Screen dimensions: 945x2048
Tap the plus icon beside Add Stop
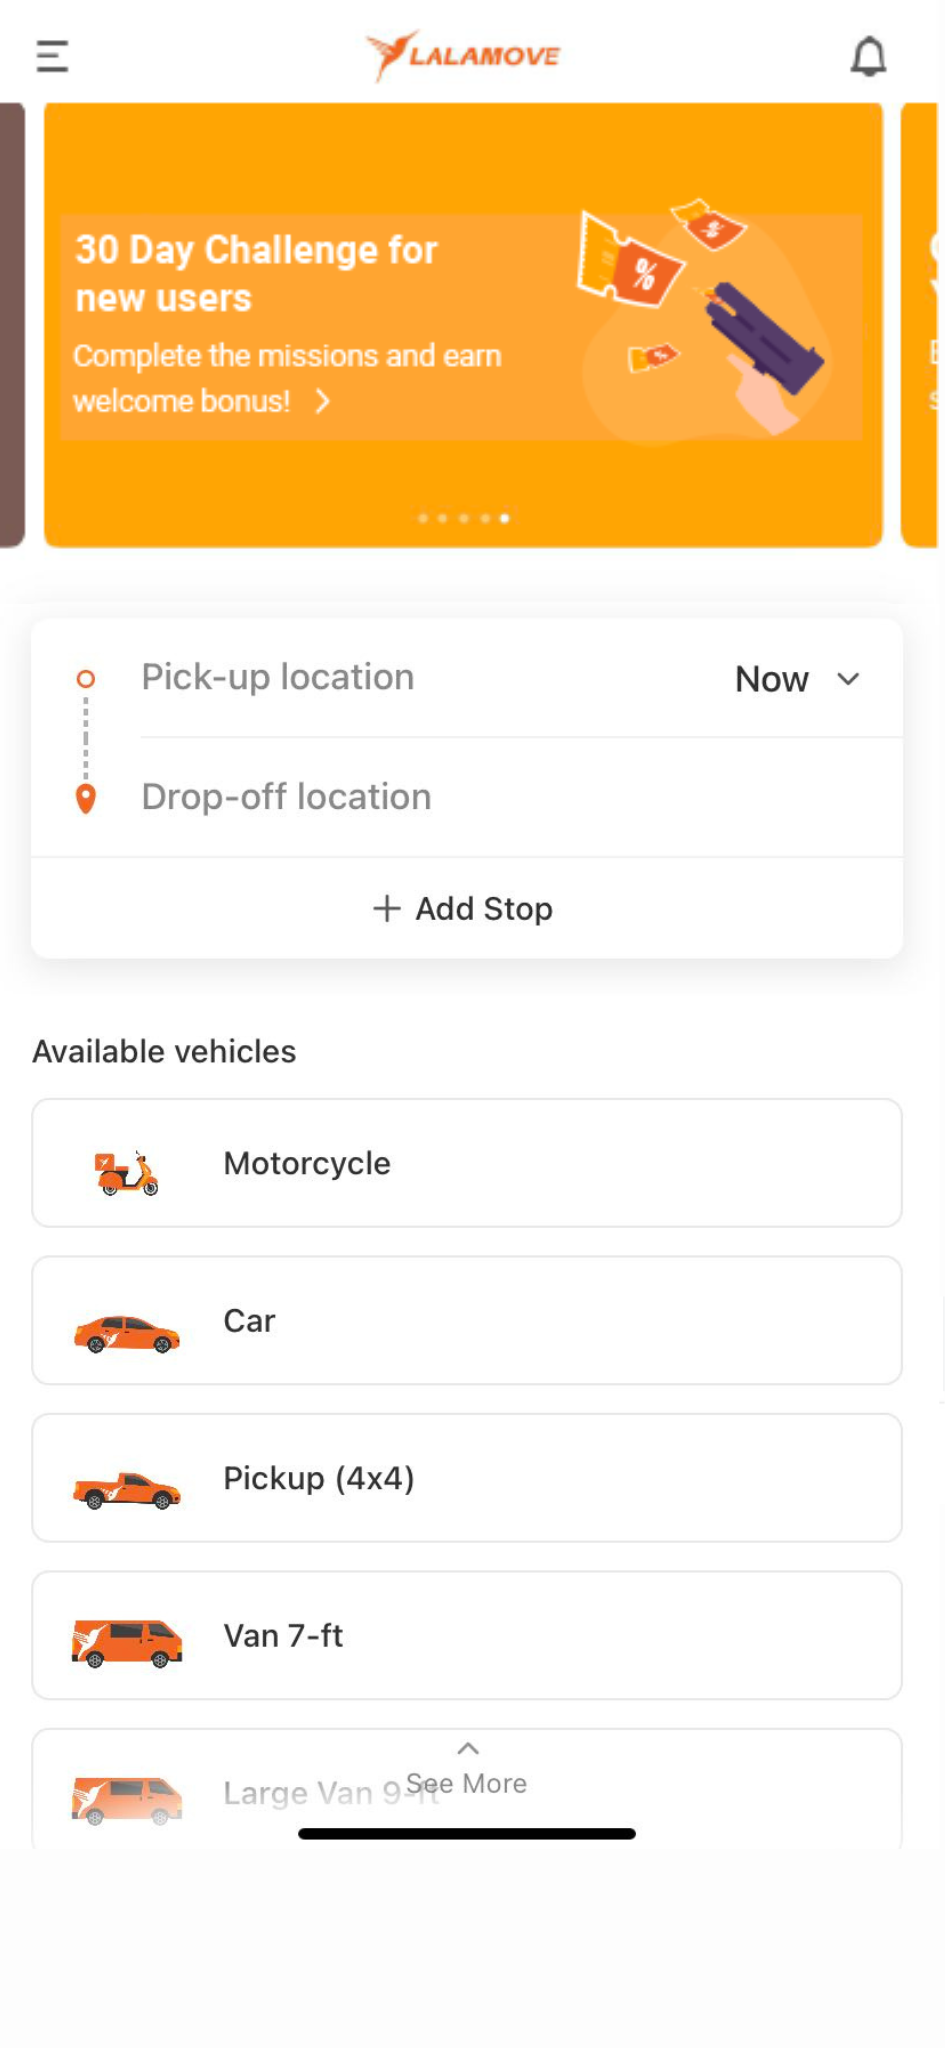[x=386, y=908]
